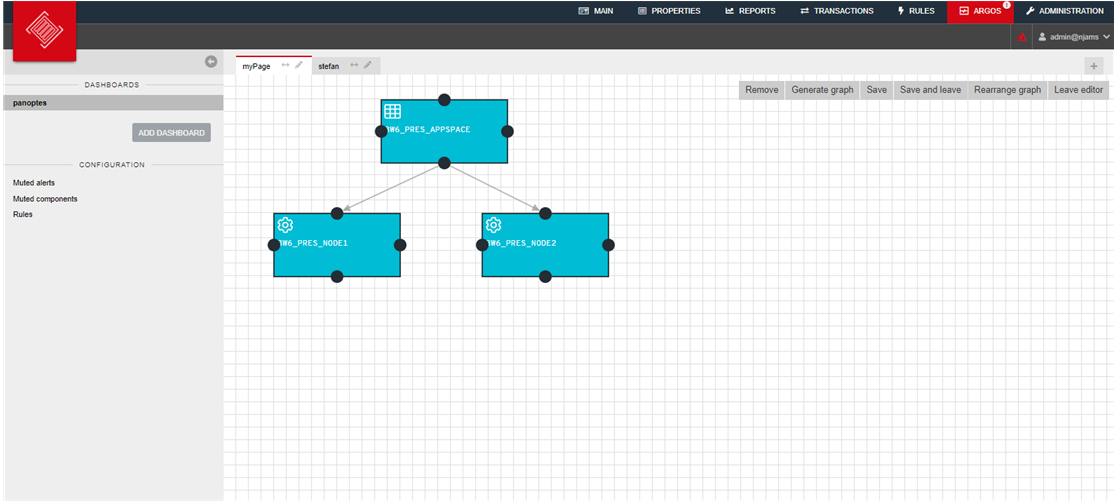1117x502 pixels.
Task: Click right connector dot of BW6_PRES_APPSPACE
Action: click(x=507, y=131)
